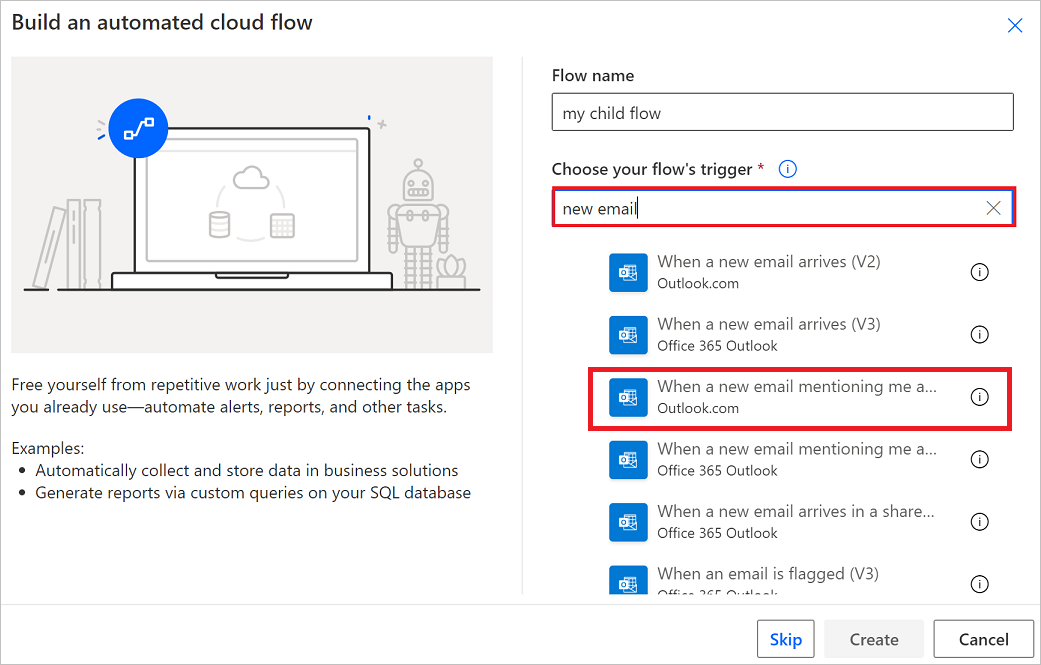Screen dimensions: 1041x665
Task: Select the Outlook.com connector icon beside 'When a new email arrives (V2)'
Action: 628,271
